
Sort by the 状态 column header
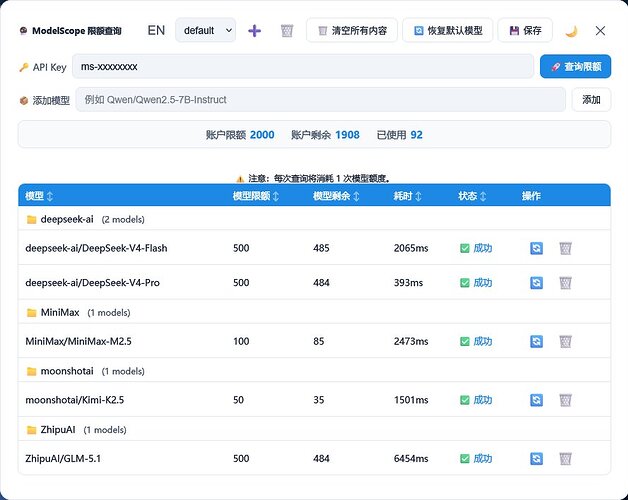click(472, 196)
